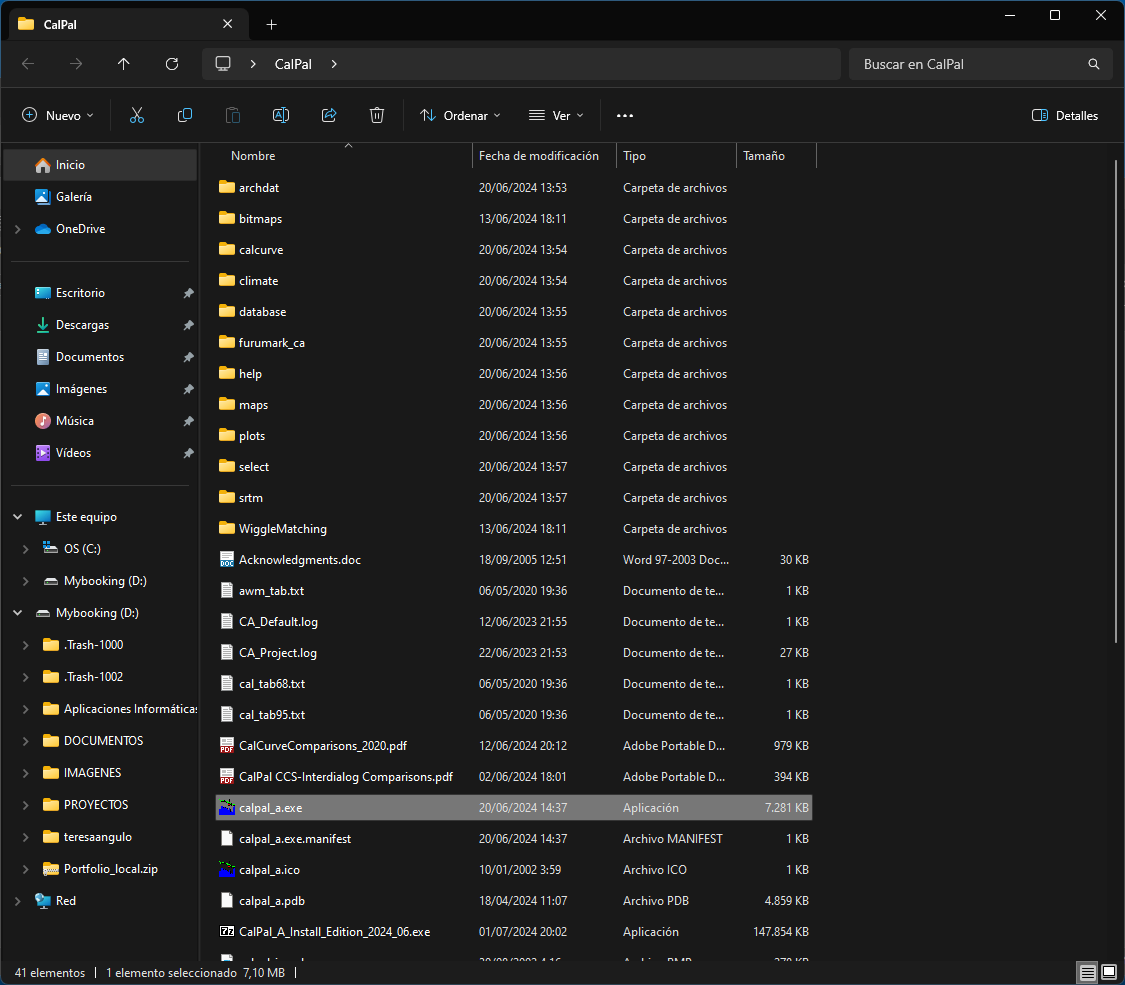1125x985 pixels.
Task: Click the Cut scissors icon in toolbar
Action: [137, 115]
